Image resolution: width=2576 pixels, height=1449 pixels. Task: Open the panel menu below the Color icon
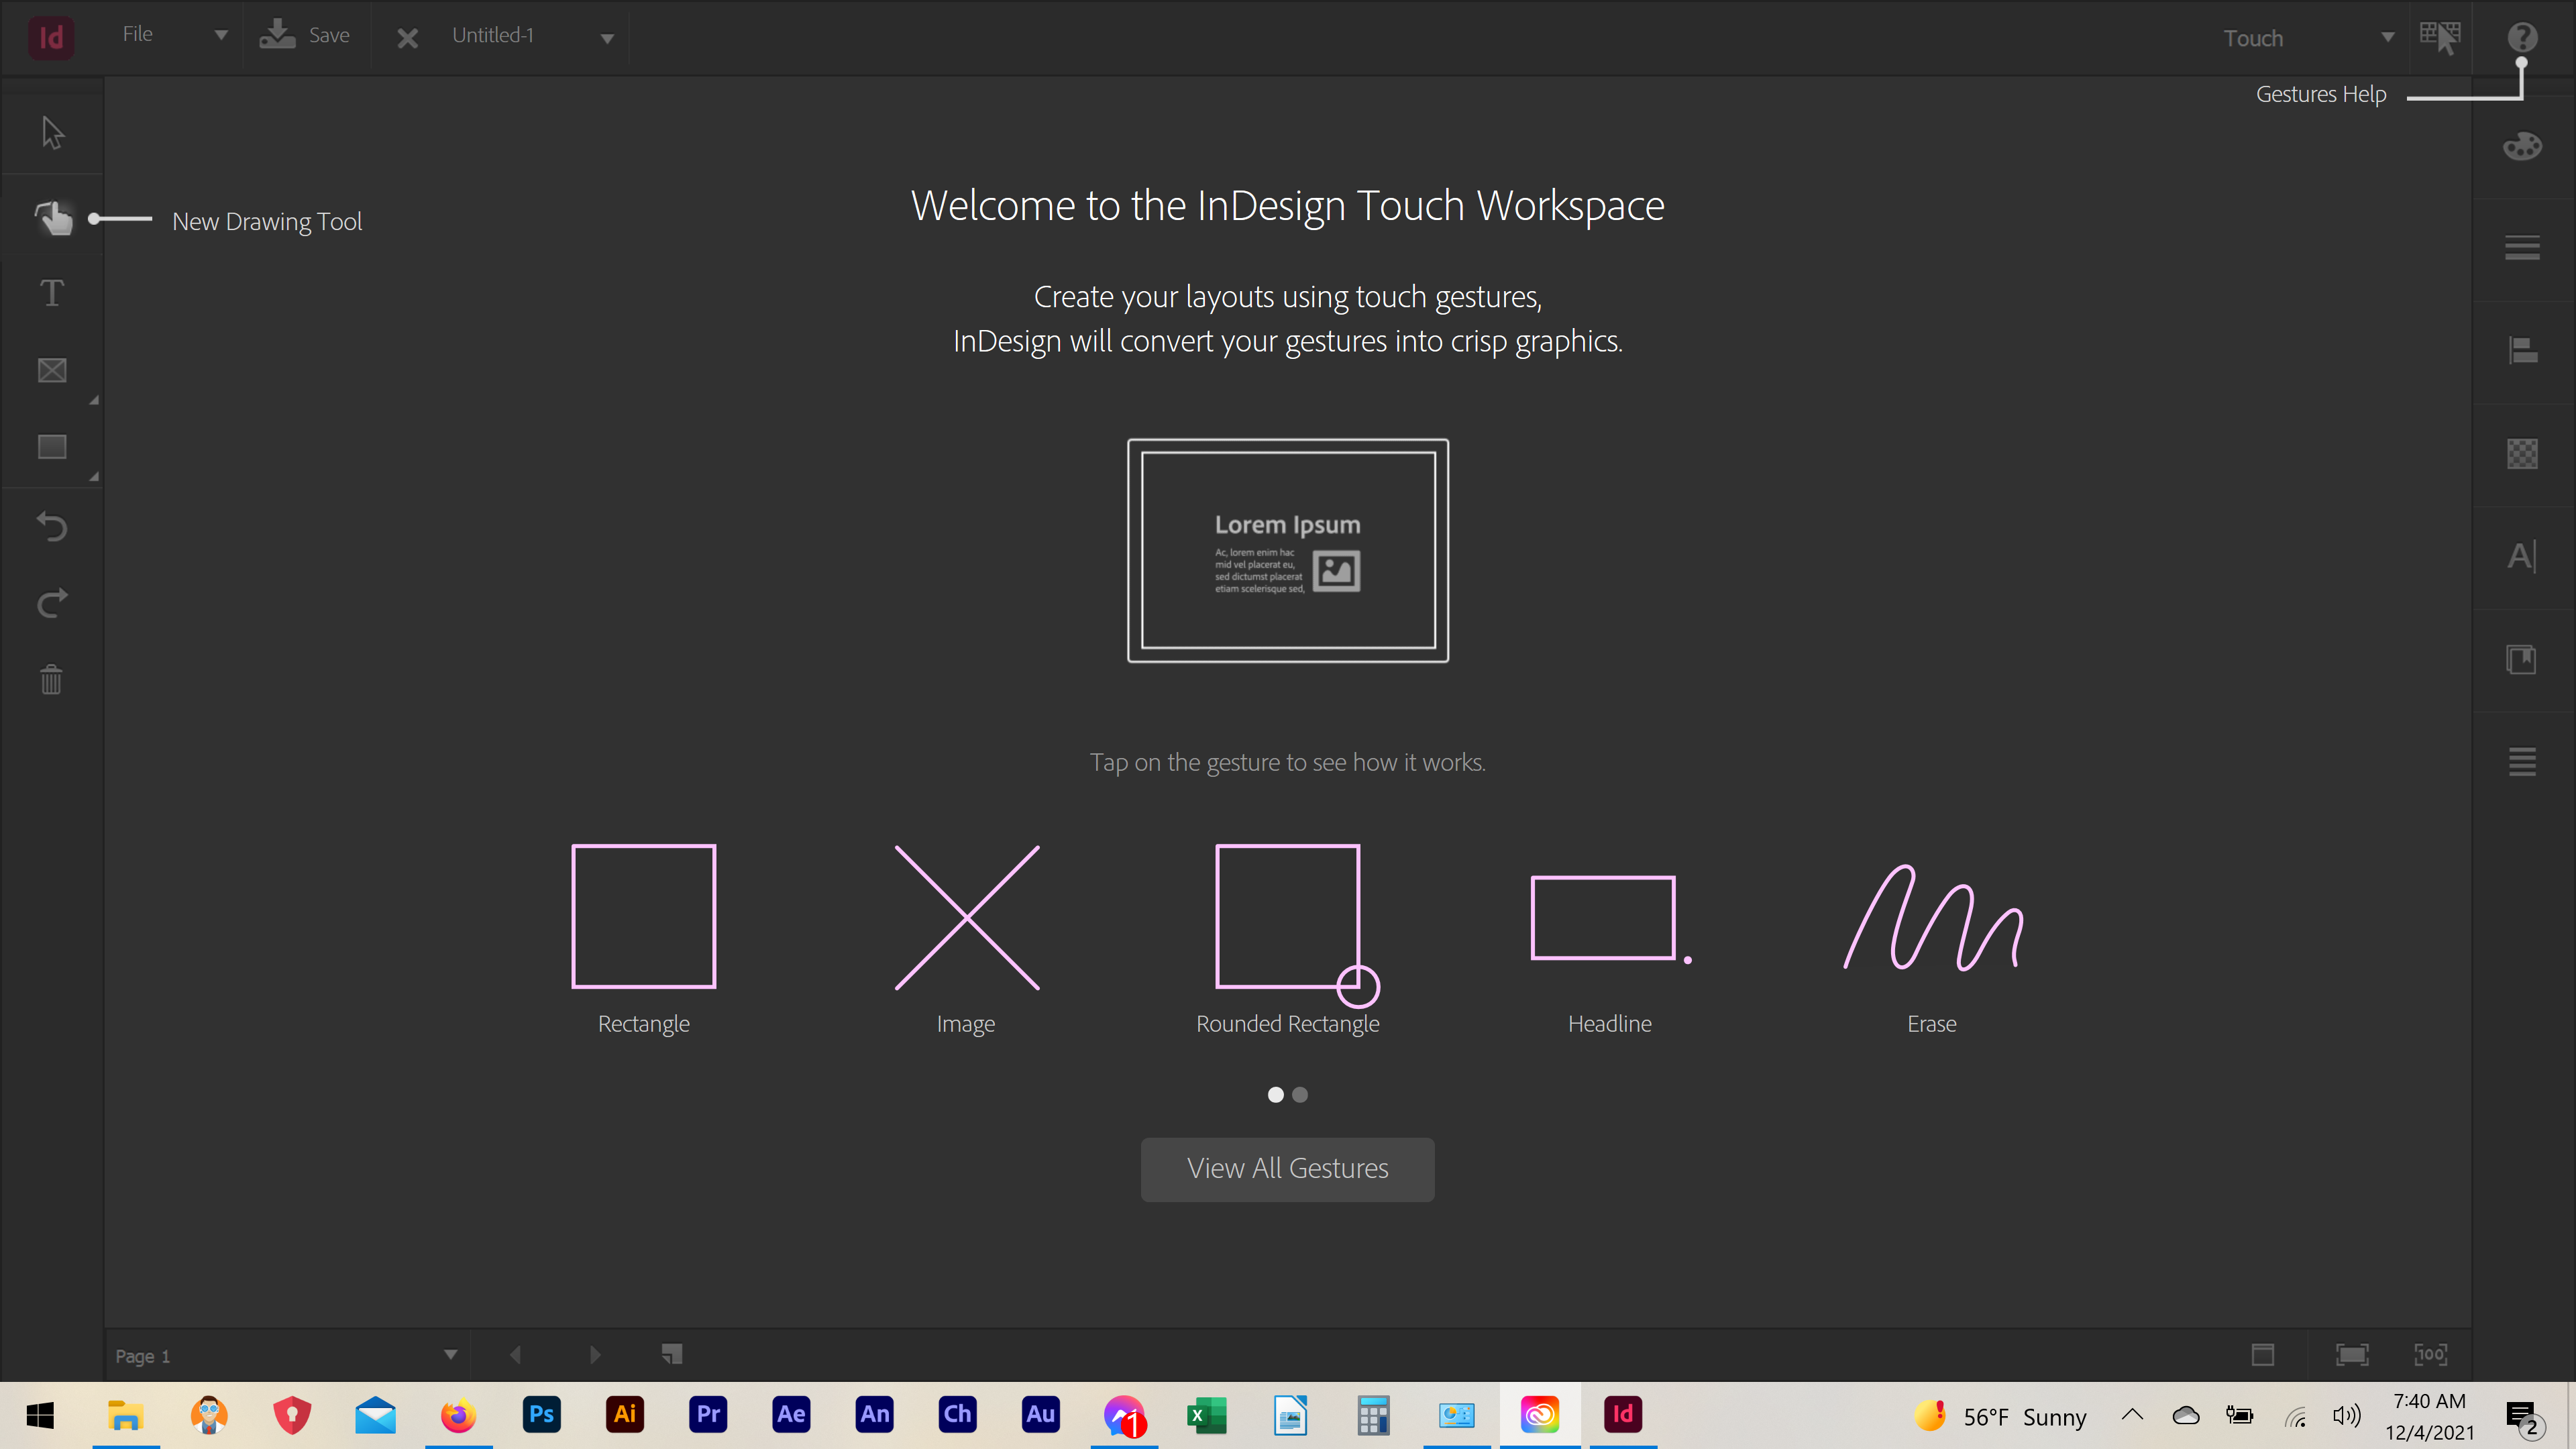[2522, 247]
